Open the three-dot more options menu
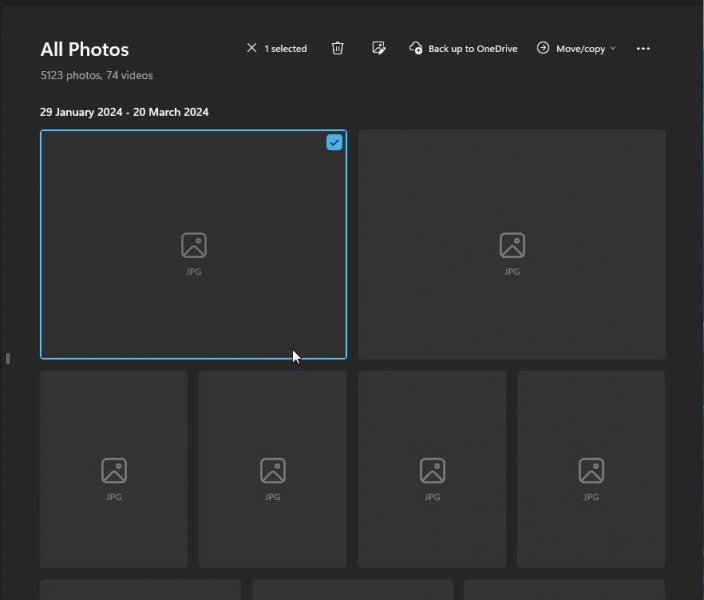Viewport: 704px width, 600px height. [643, 48]
